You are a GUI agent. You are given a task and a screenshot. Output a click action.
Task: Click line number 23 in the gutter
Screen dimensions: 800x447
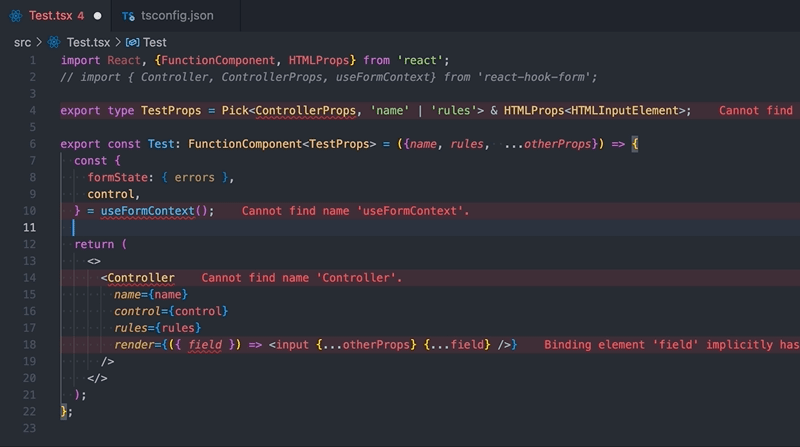[x=30, y=428]
